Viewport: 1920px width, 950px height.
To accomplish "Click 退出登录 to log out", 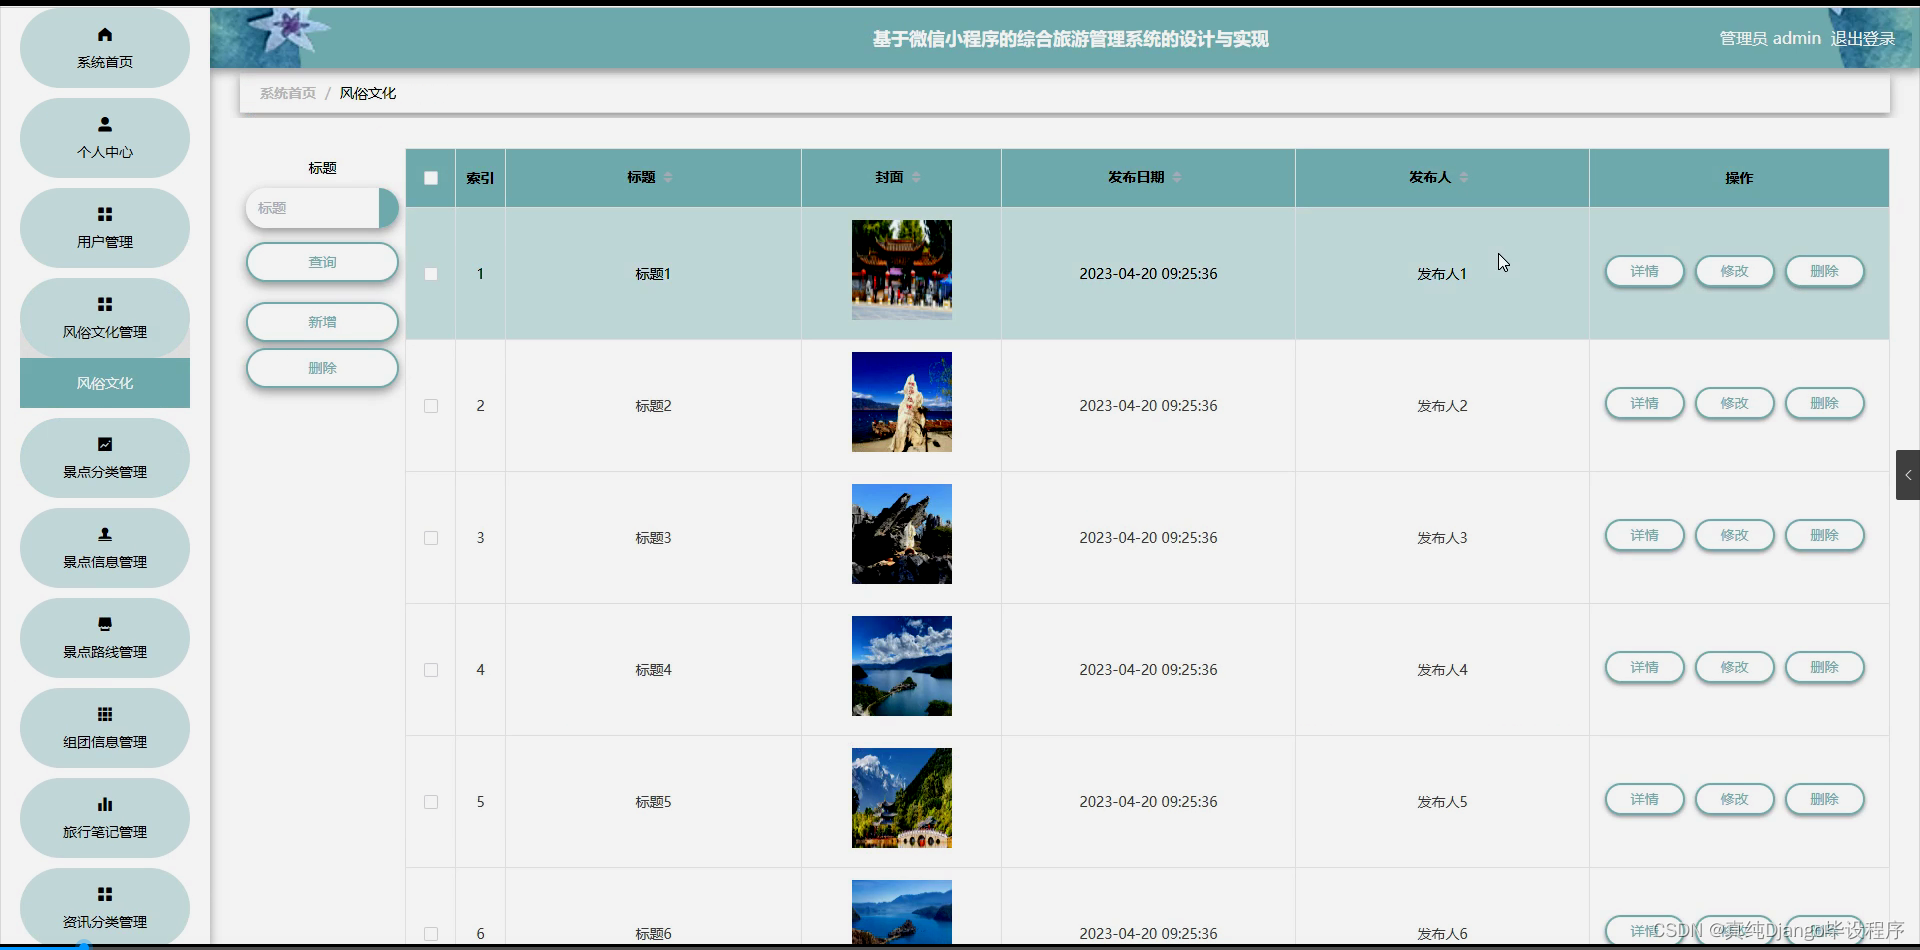I will pos(1862,38).
